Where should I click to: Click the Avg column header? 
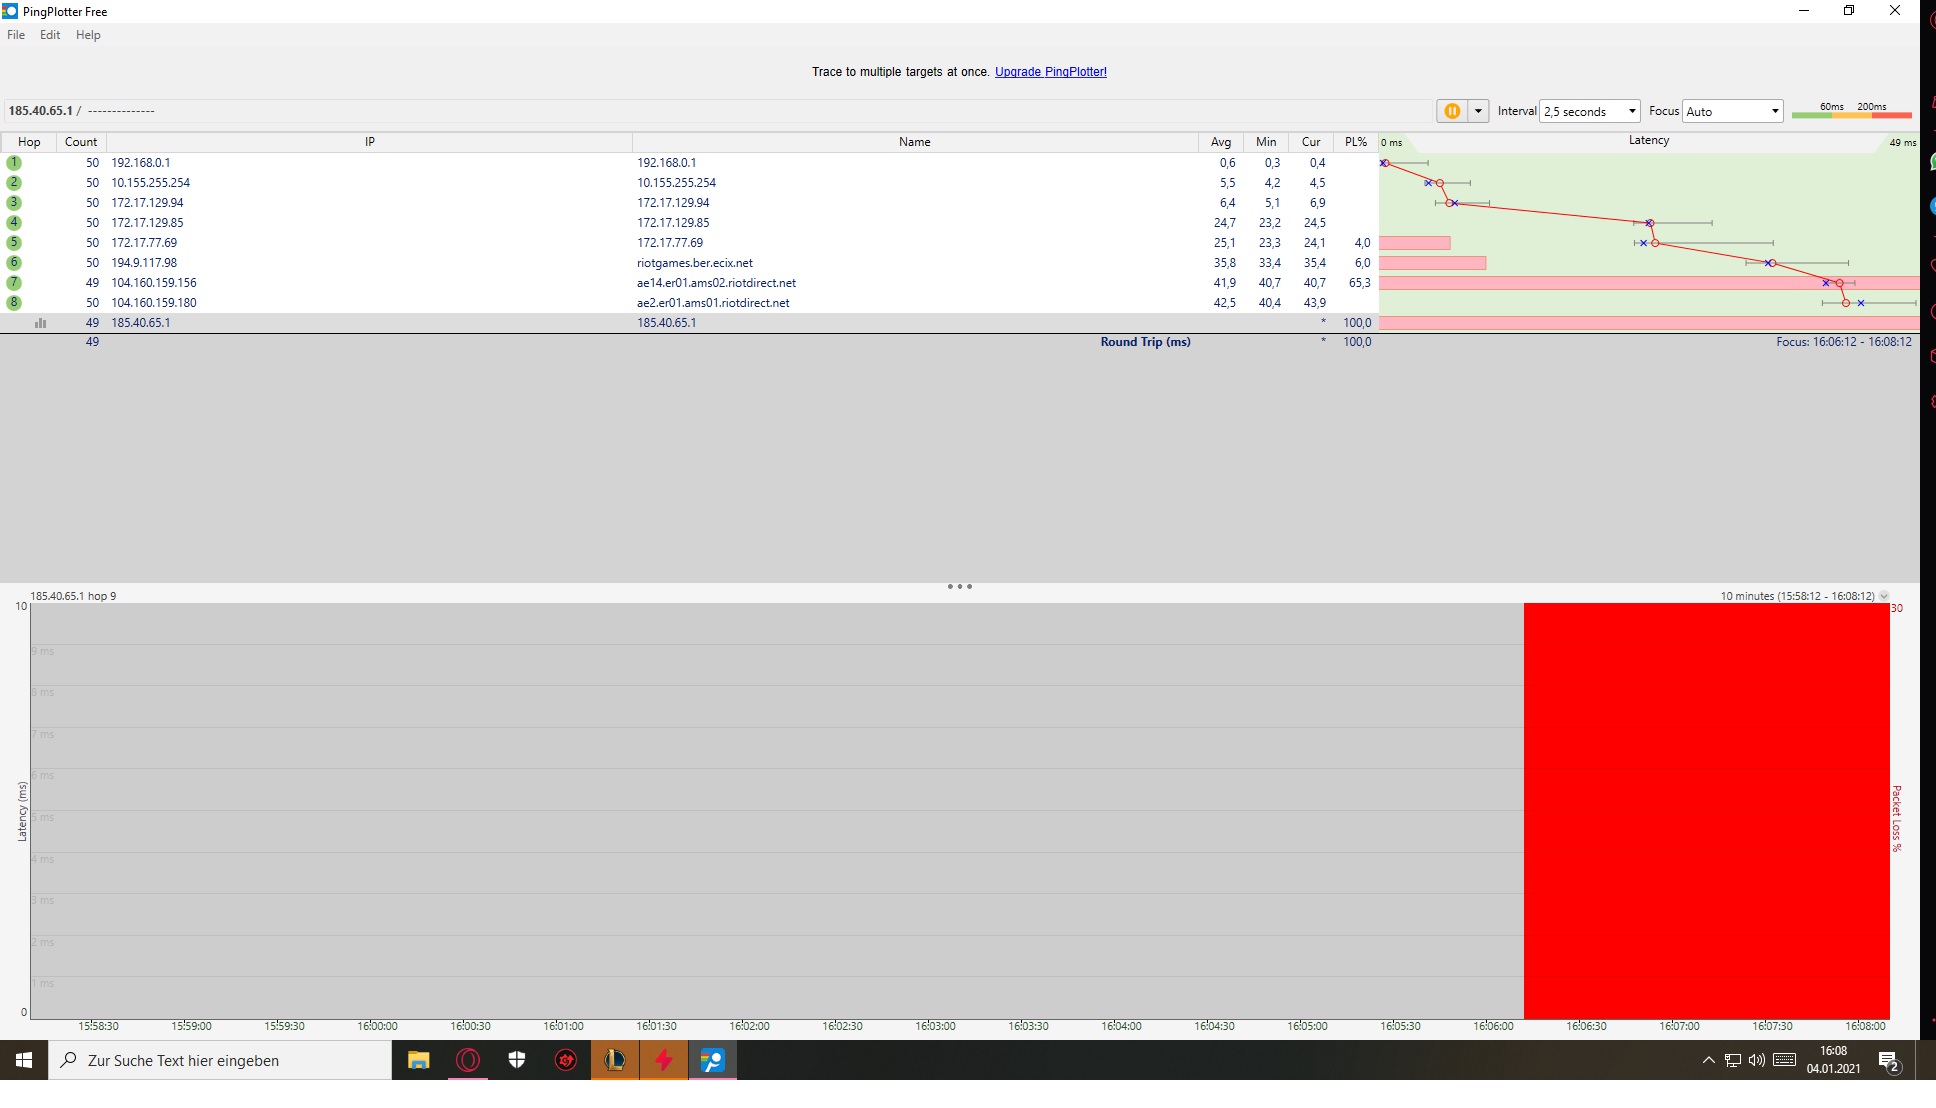(x=1220, y=142)
